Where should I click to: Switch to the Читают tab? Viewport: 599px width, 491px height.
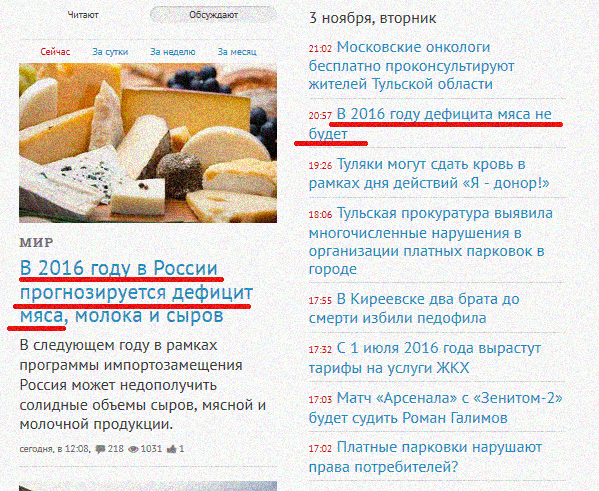(x=83, y=15)
